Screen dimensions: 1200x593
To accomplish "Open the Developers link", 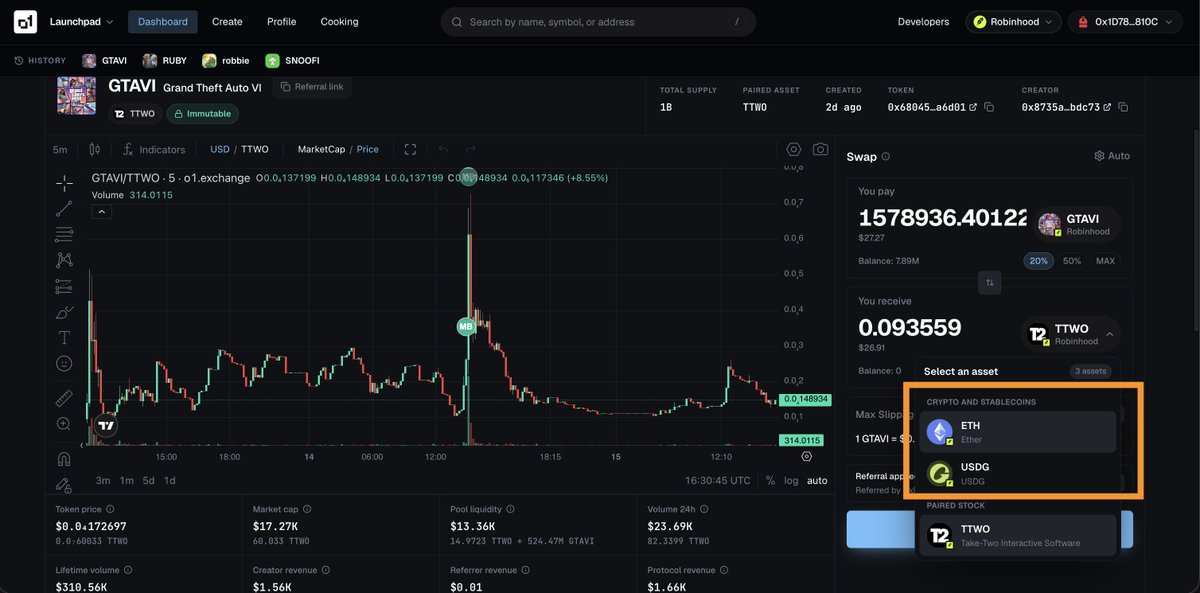I will 924,21.
